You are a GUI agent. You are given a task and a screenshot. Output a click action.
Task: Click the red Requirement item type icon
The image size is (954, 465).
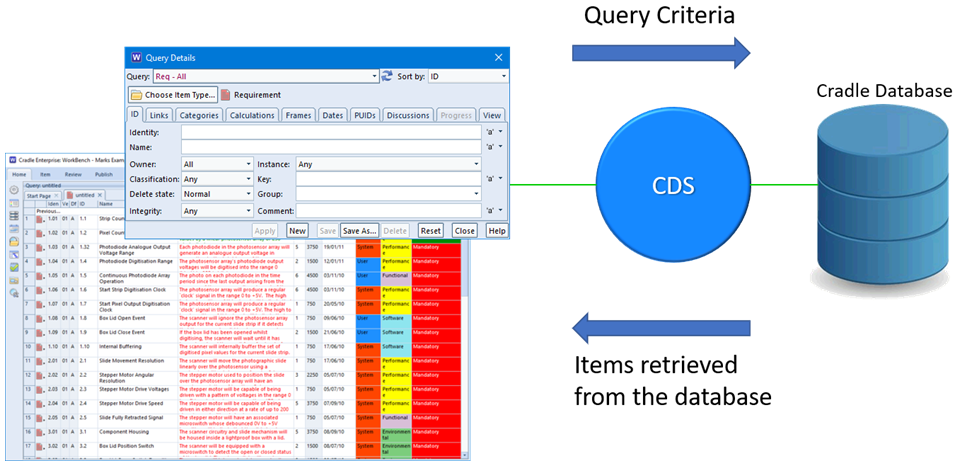click(225, 95)
